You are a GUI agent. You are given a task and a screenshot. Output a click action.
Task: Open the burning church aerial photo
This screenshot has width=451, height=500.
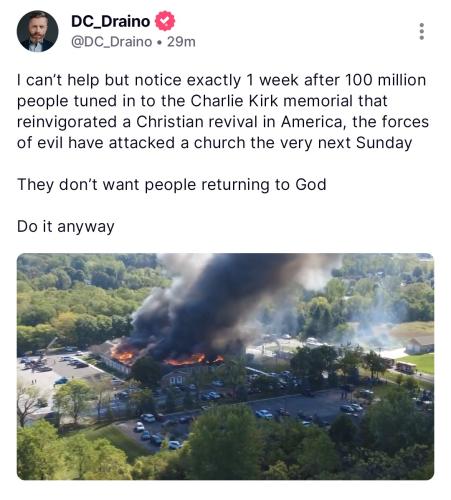[225, 366]
